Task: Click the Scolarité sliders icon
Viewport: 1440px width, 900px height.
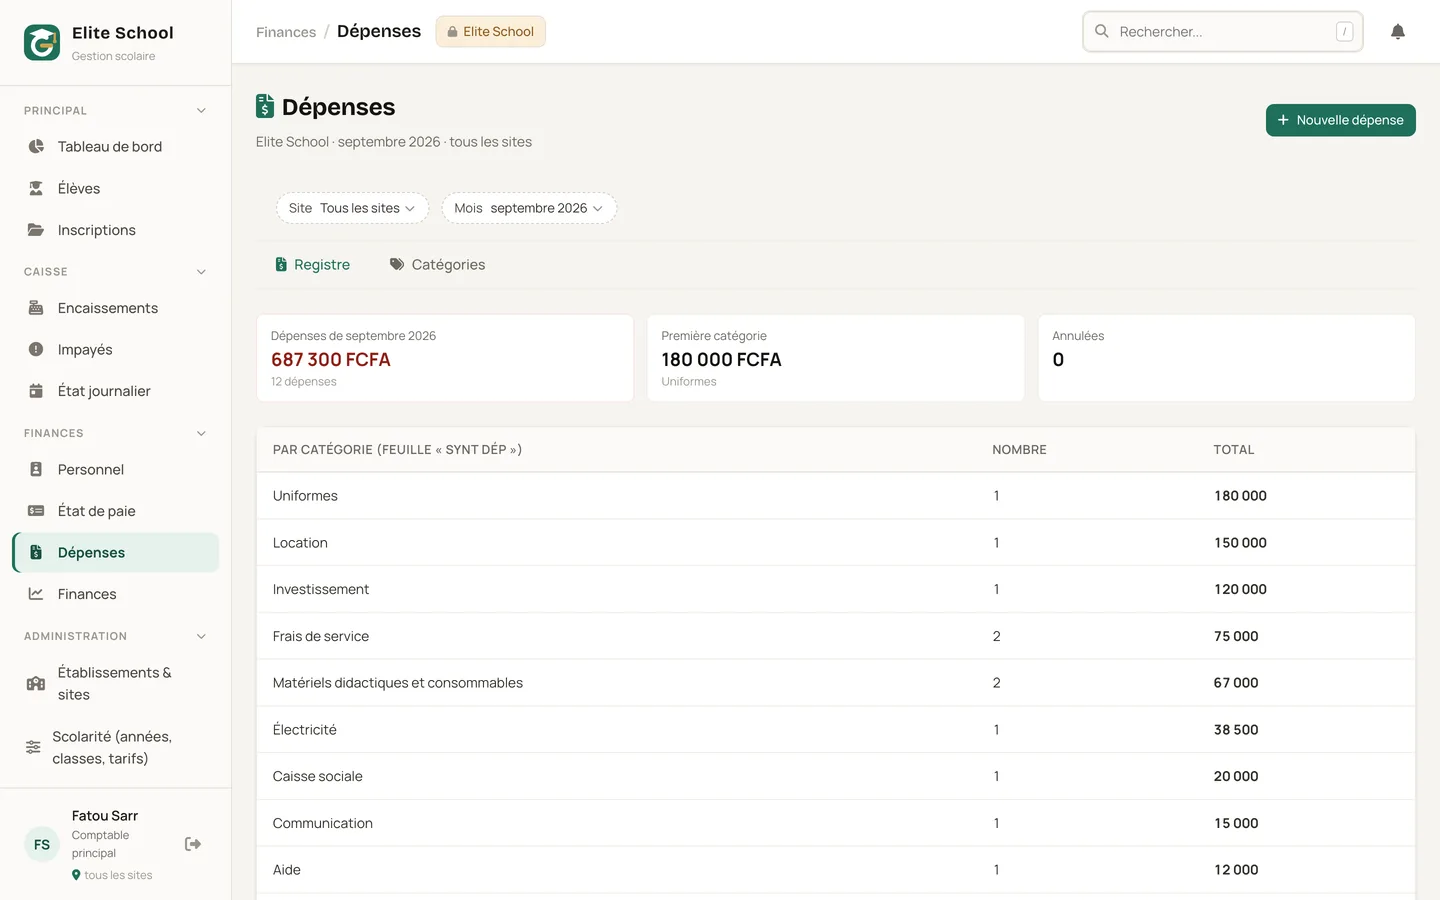Action: [33, 748]
